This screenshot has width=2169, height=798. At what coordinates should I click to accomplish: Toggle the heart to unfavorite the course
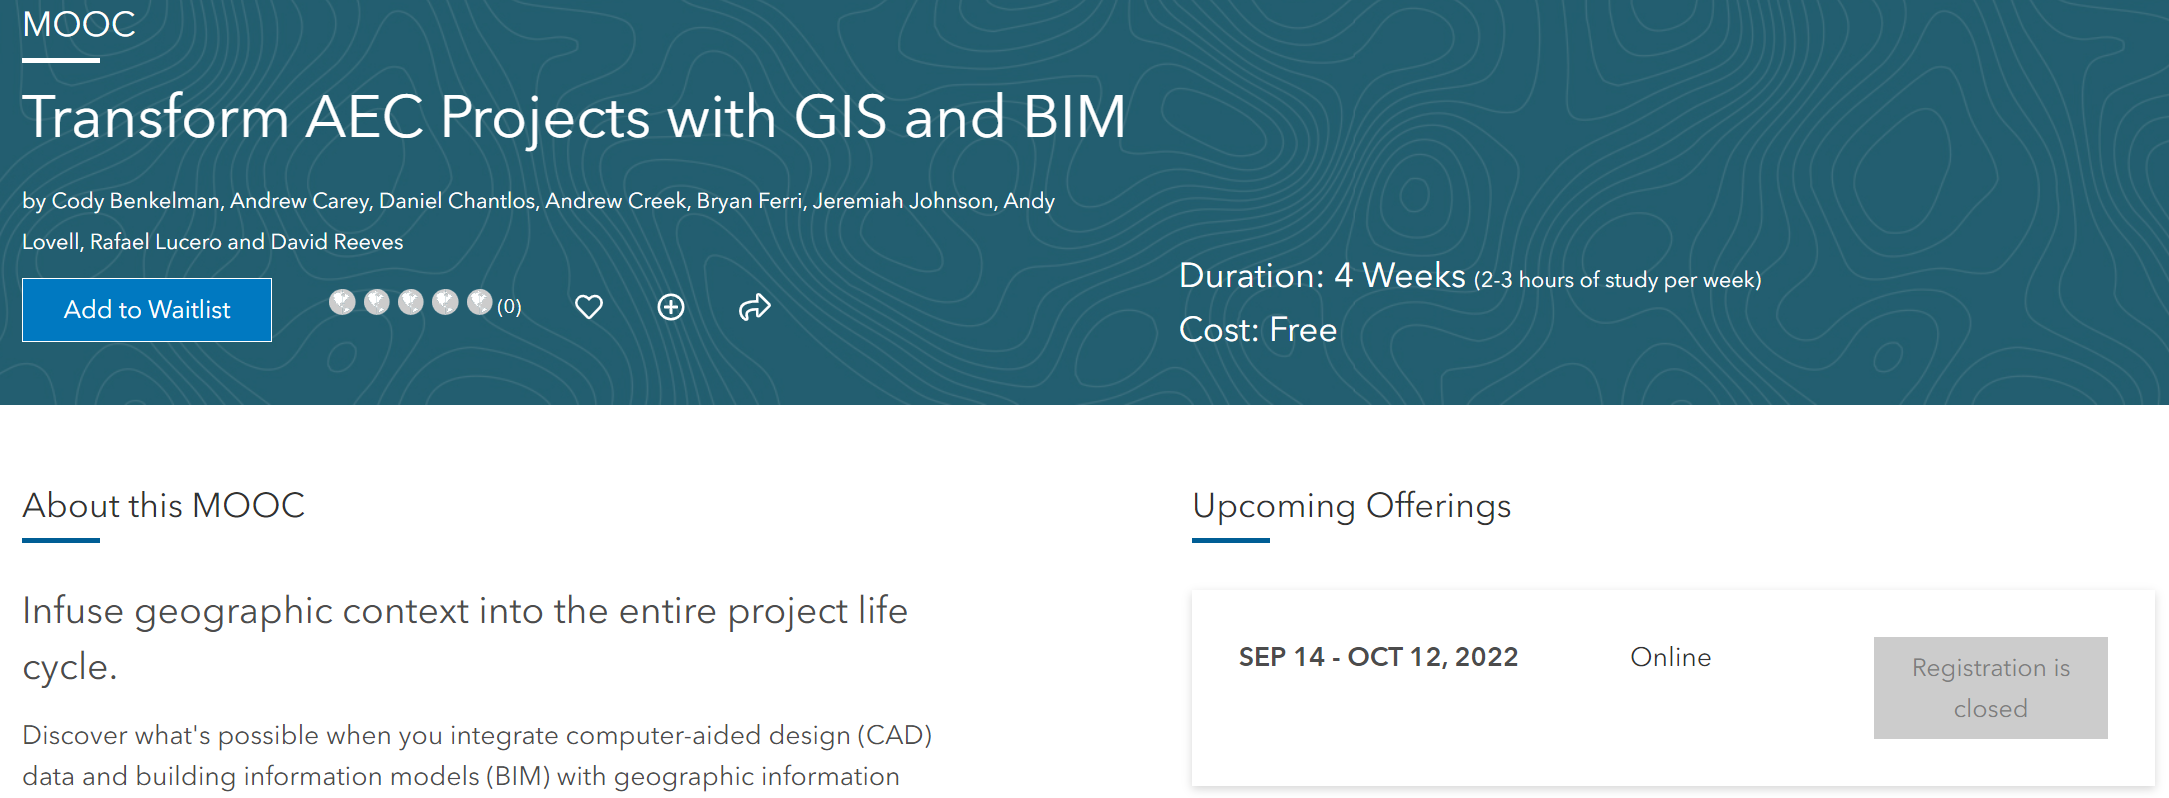point(588,307)
